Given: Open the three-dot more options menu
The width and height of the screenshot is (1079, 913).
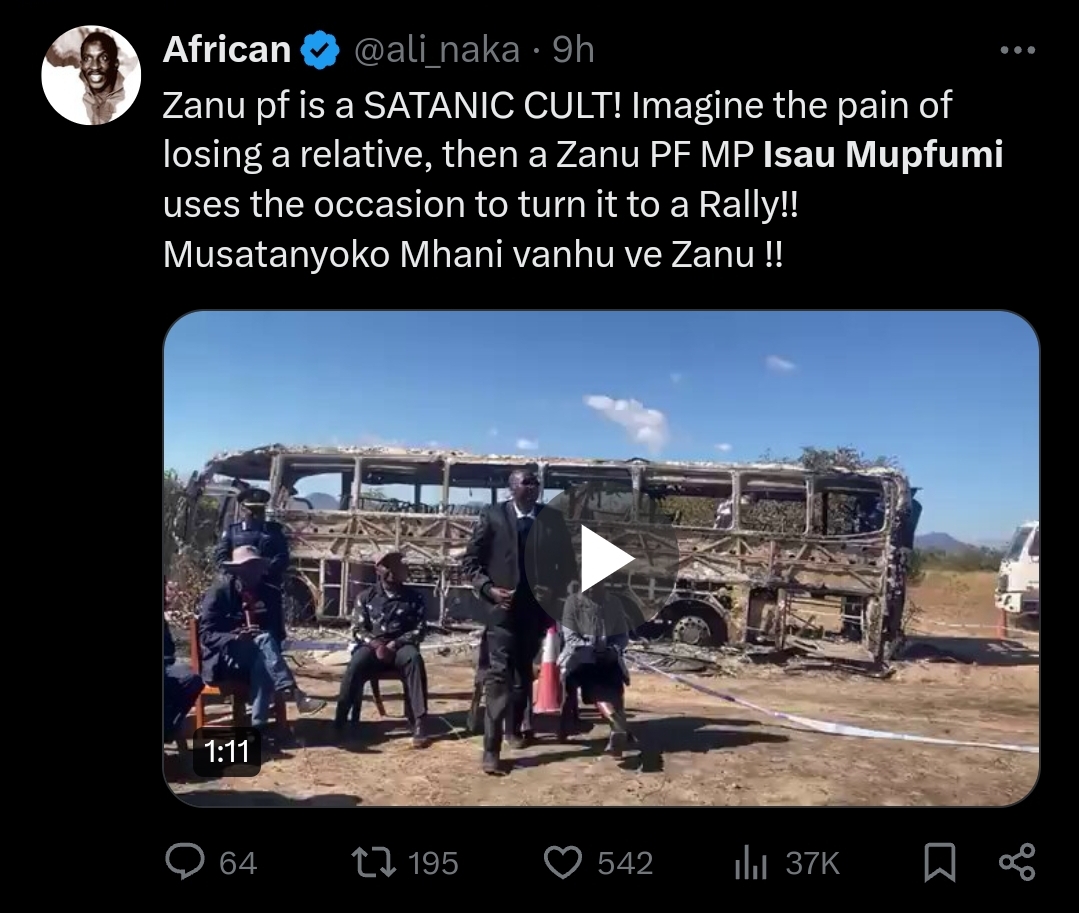Looking at the screenshot, I should [x=1017, y=50].
